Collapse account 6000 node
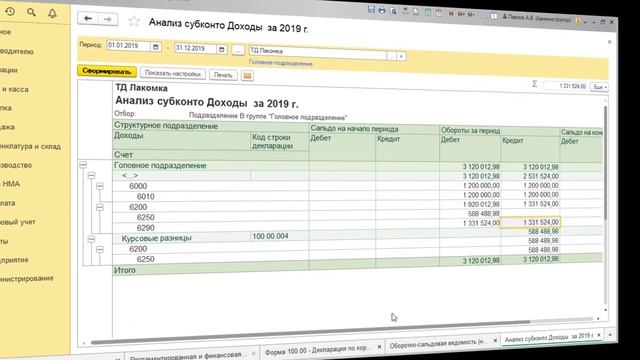 click(100, 186)
